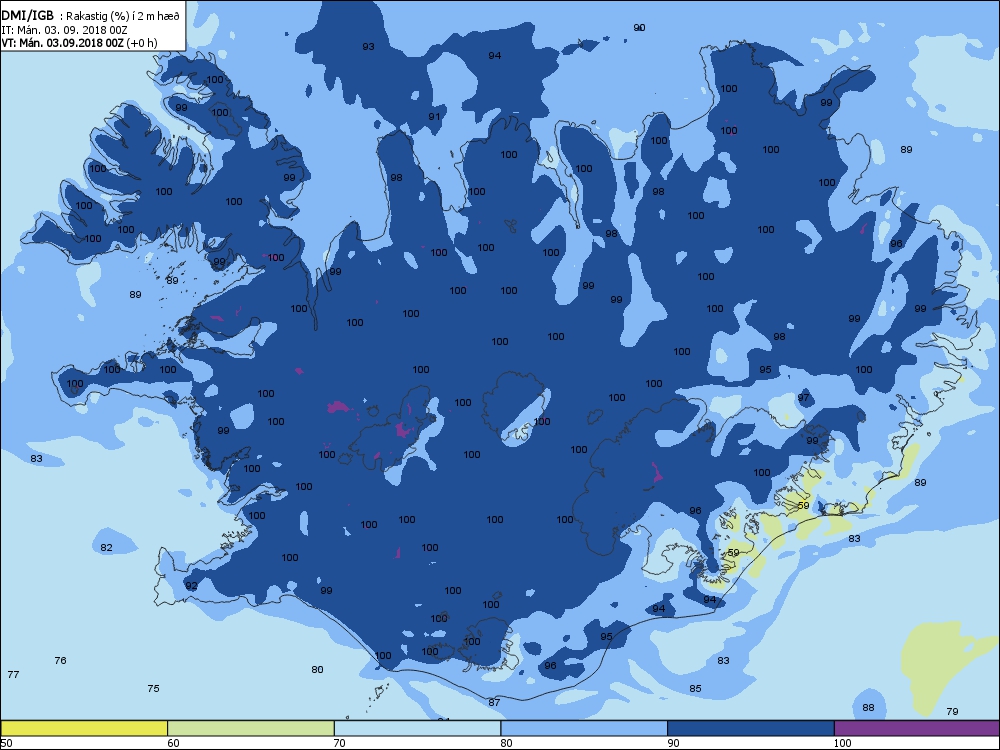Click the humidity value '93' on the map

point(368,47)
